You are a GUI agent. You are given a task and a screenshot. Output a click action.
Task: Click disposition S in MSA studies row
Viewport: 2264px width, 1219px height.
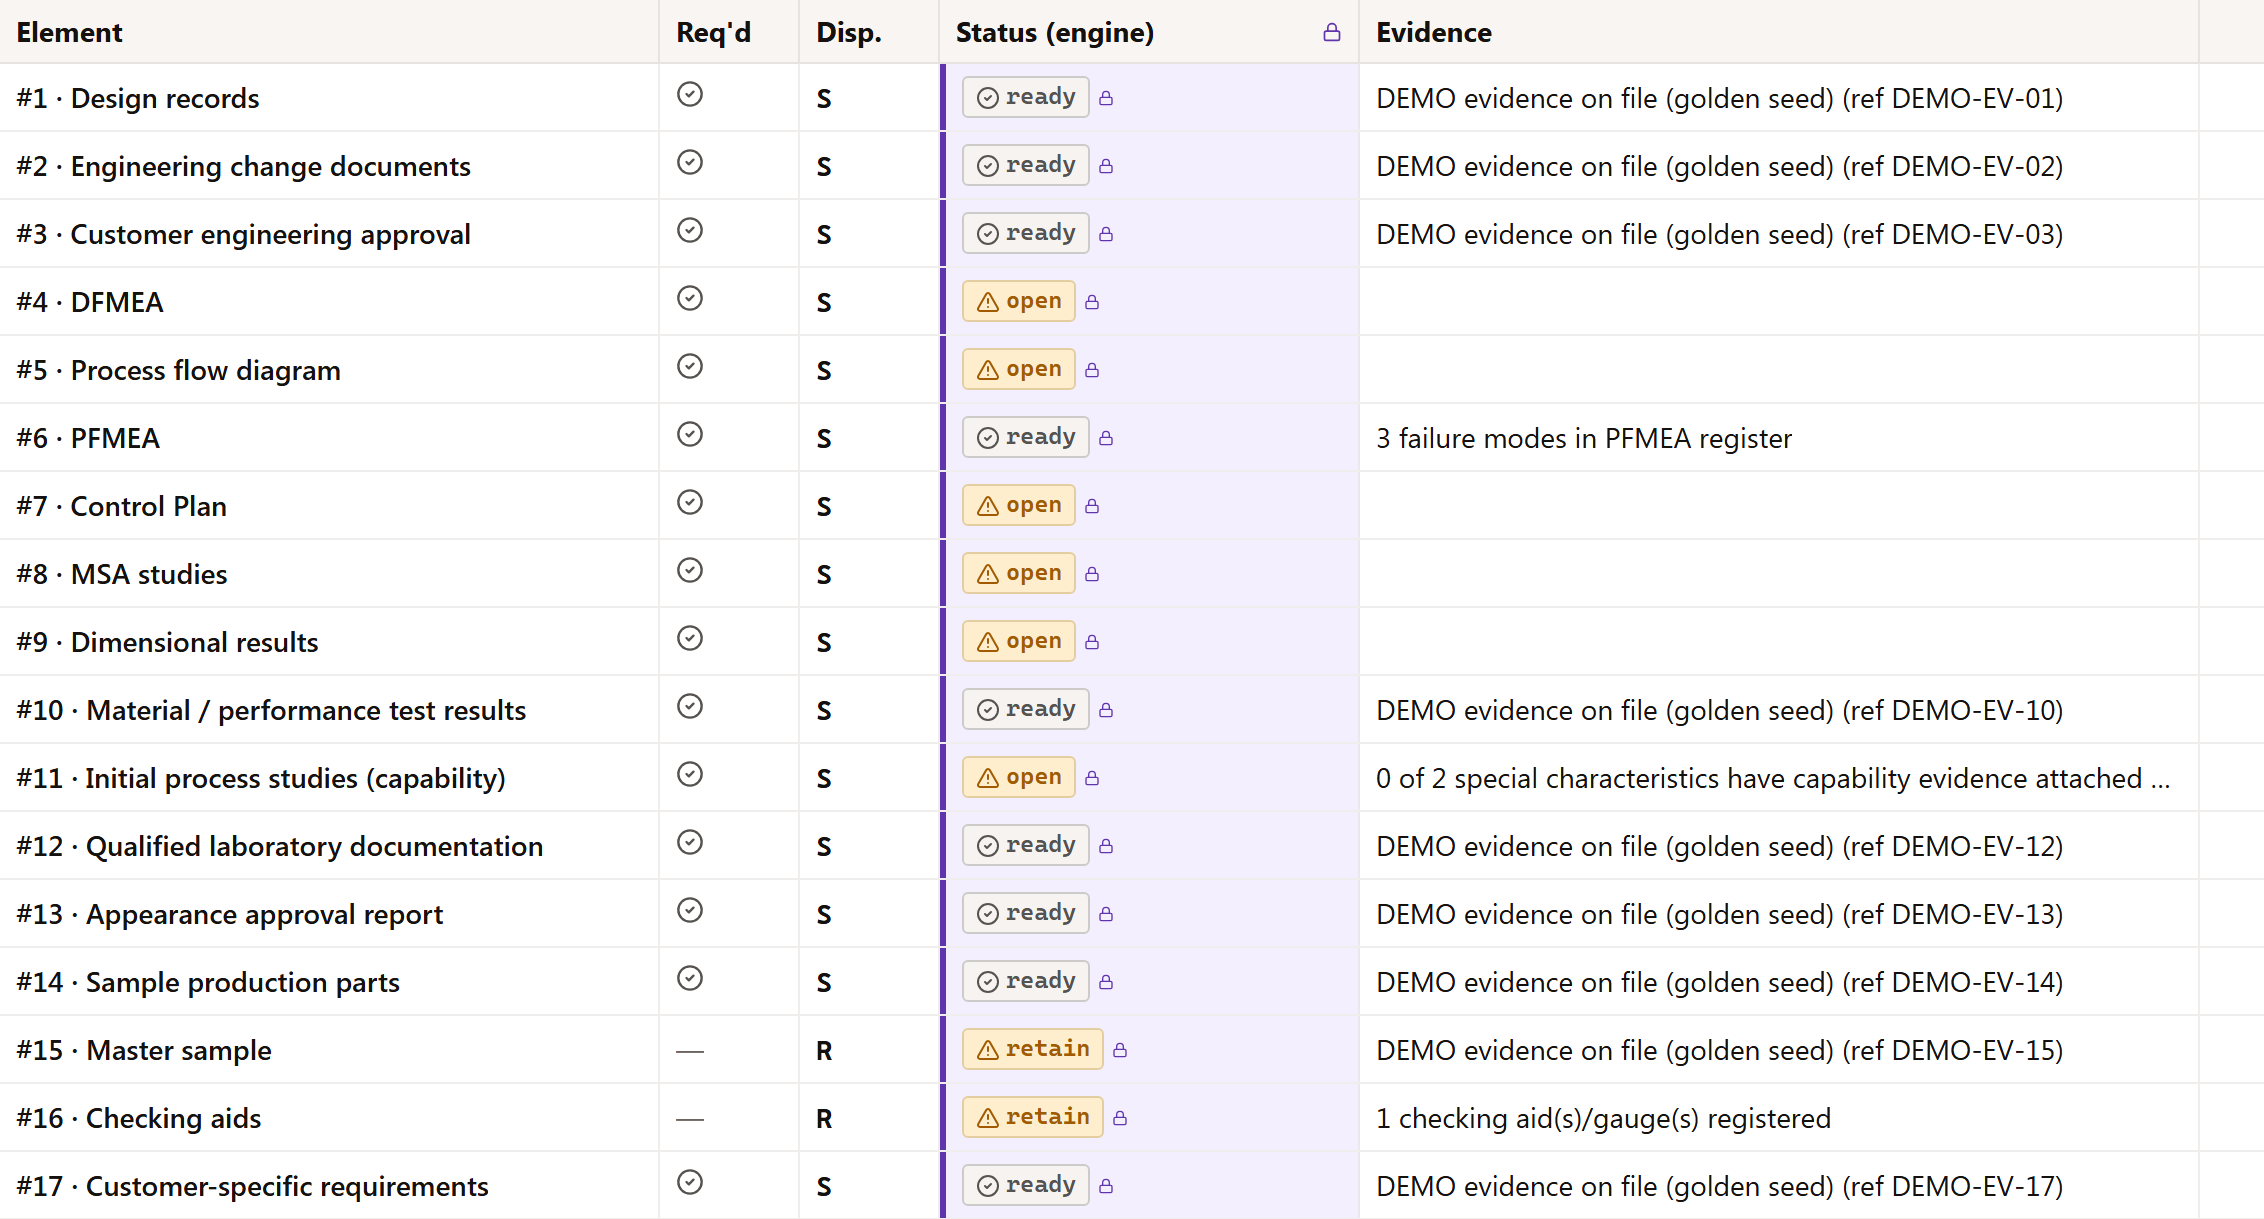(x=824, y=574)
